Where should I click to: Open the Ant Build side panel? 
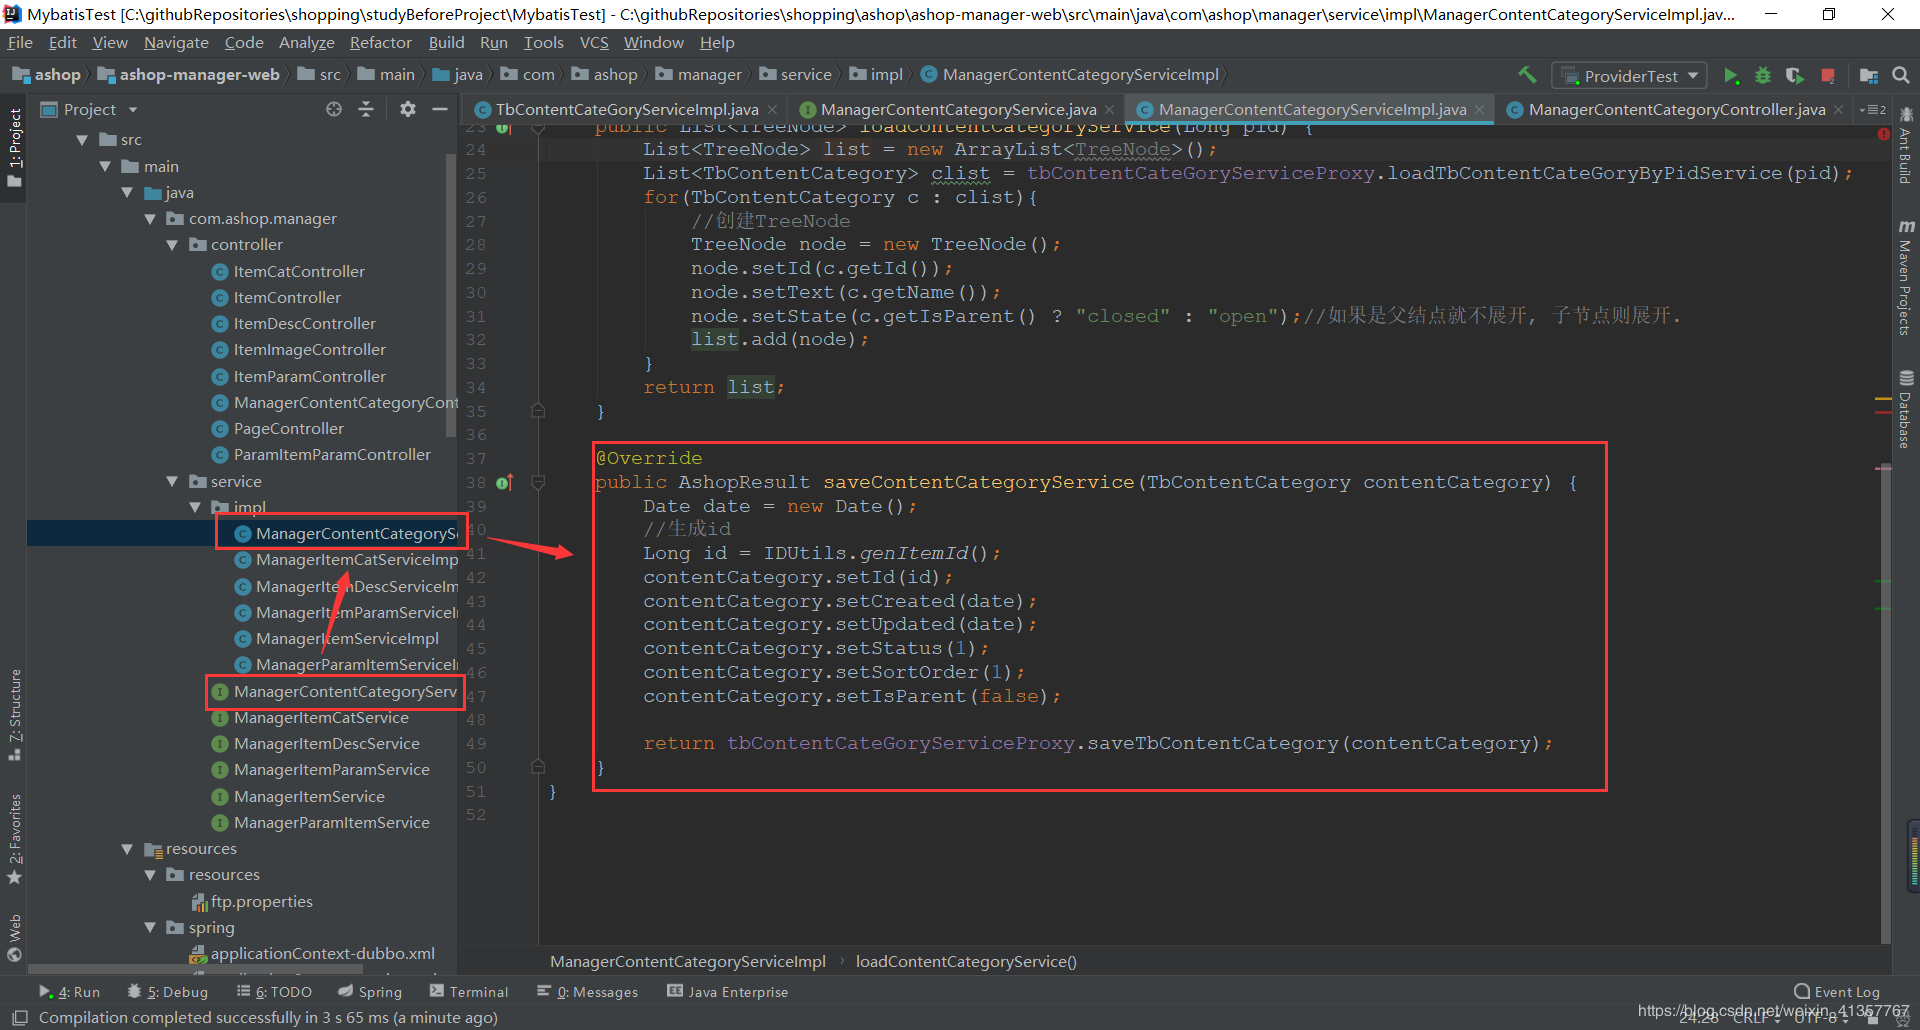point(1906,146)
